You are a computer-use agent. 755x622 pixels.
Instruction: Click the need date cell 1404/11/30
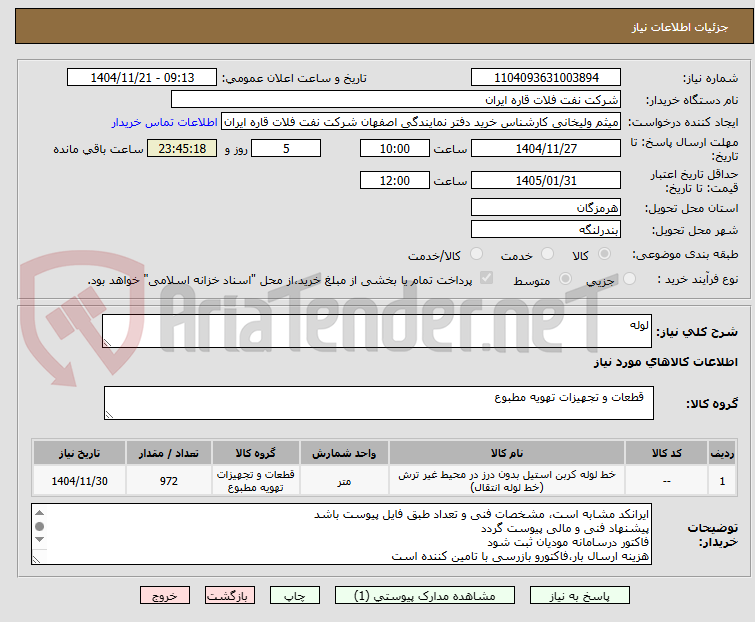pos(79,480)
